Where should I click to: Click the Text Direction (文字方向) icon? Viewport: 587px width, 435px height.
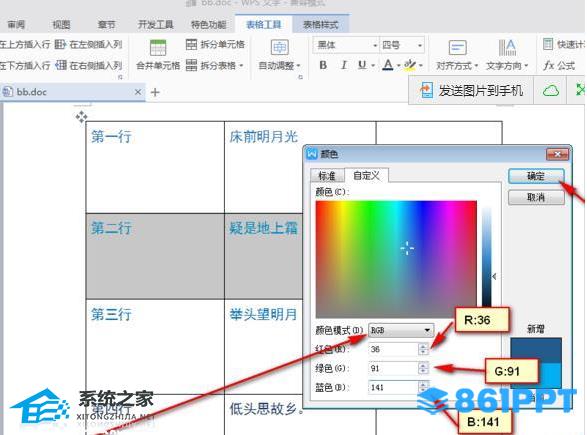pyautogui.click(x=507, y=48)
